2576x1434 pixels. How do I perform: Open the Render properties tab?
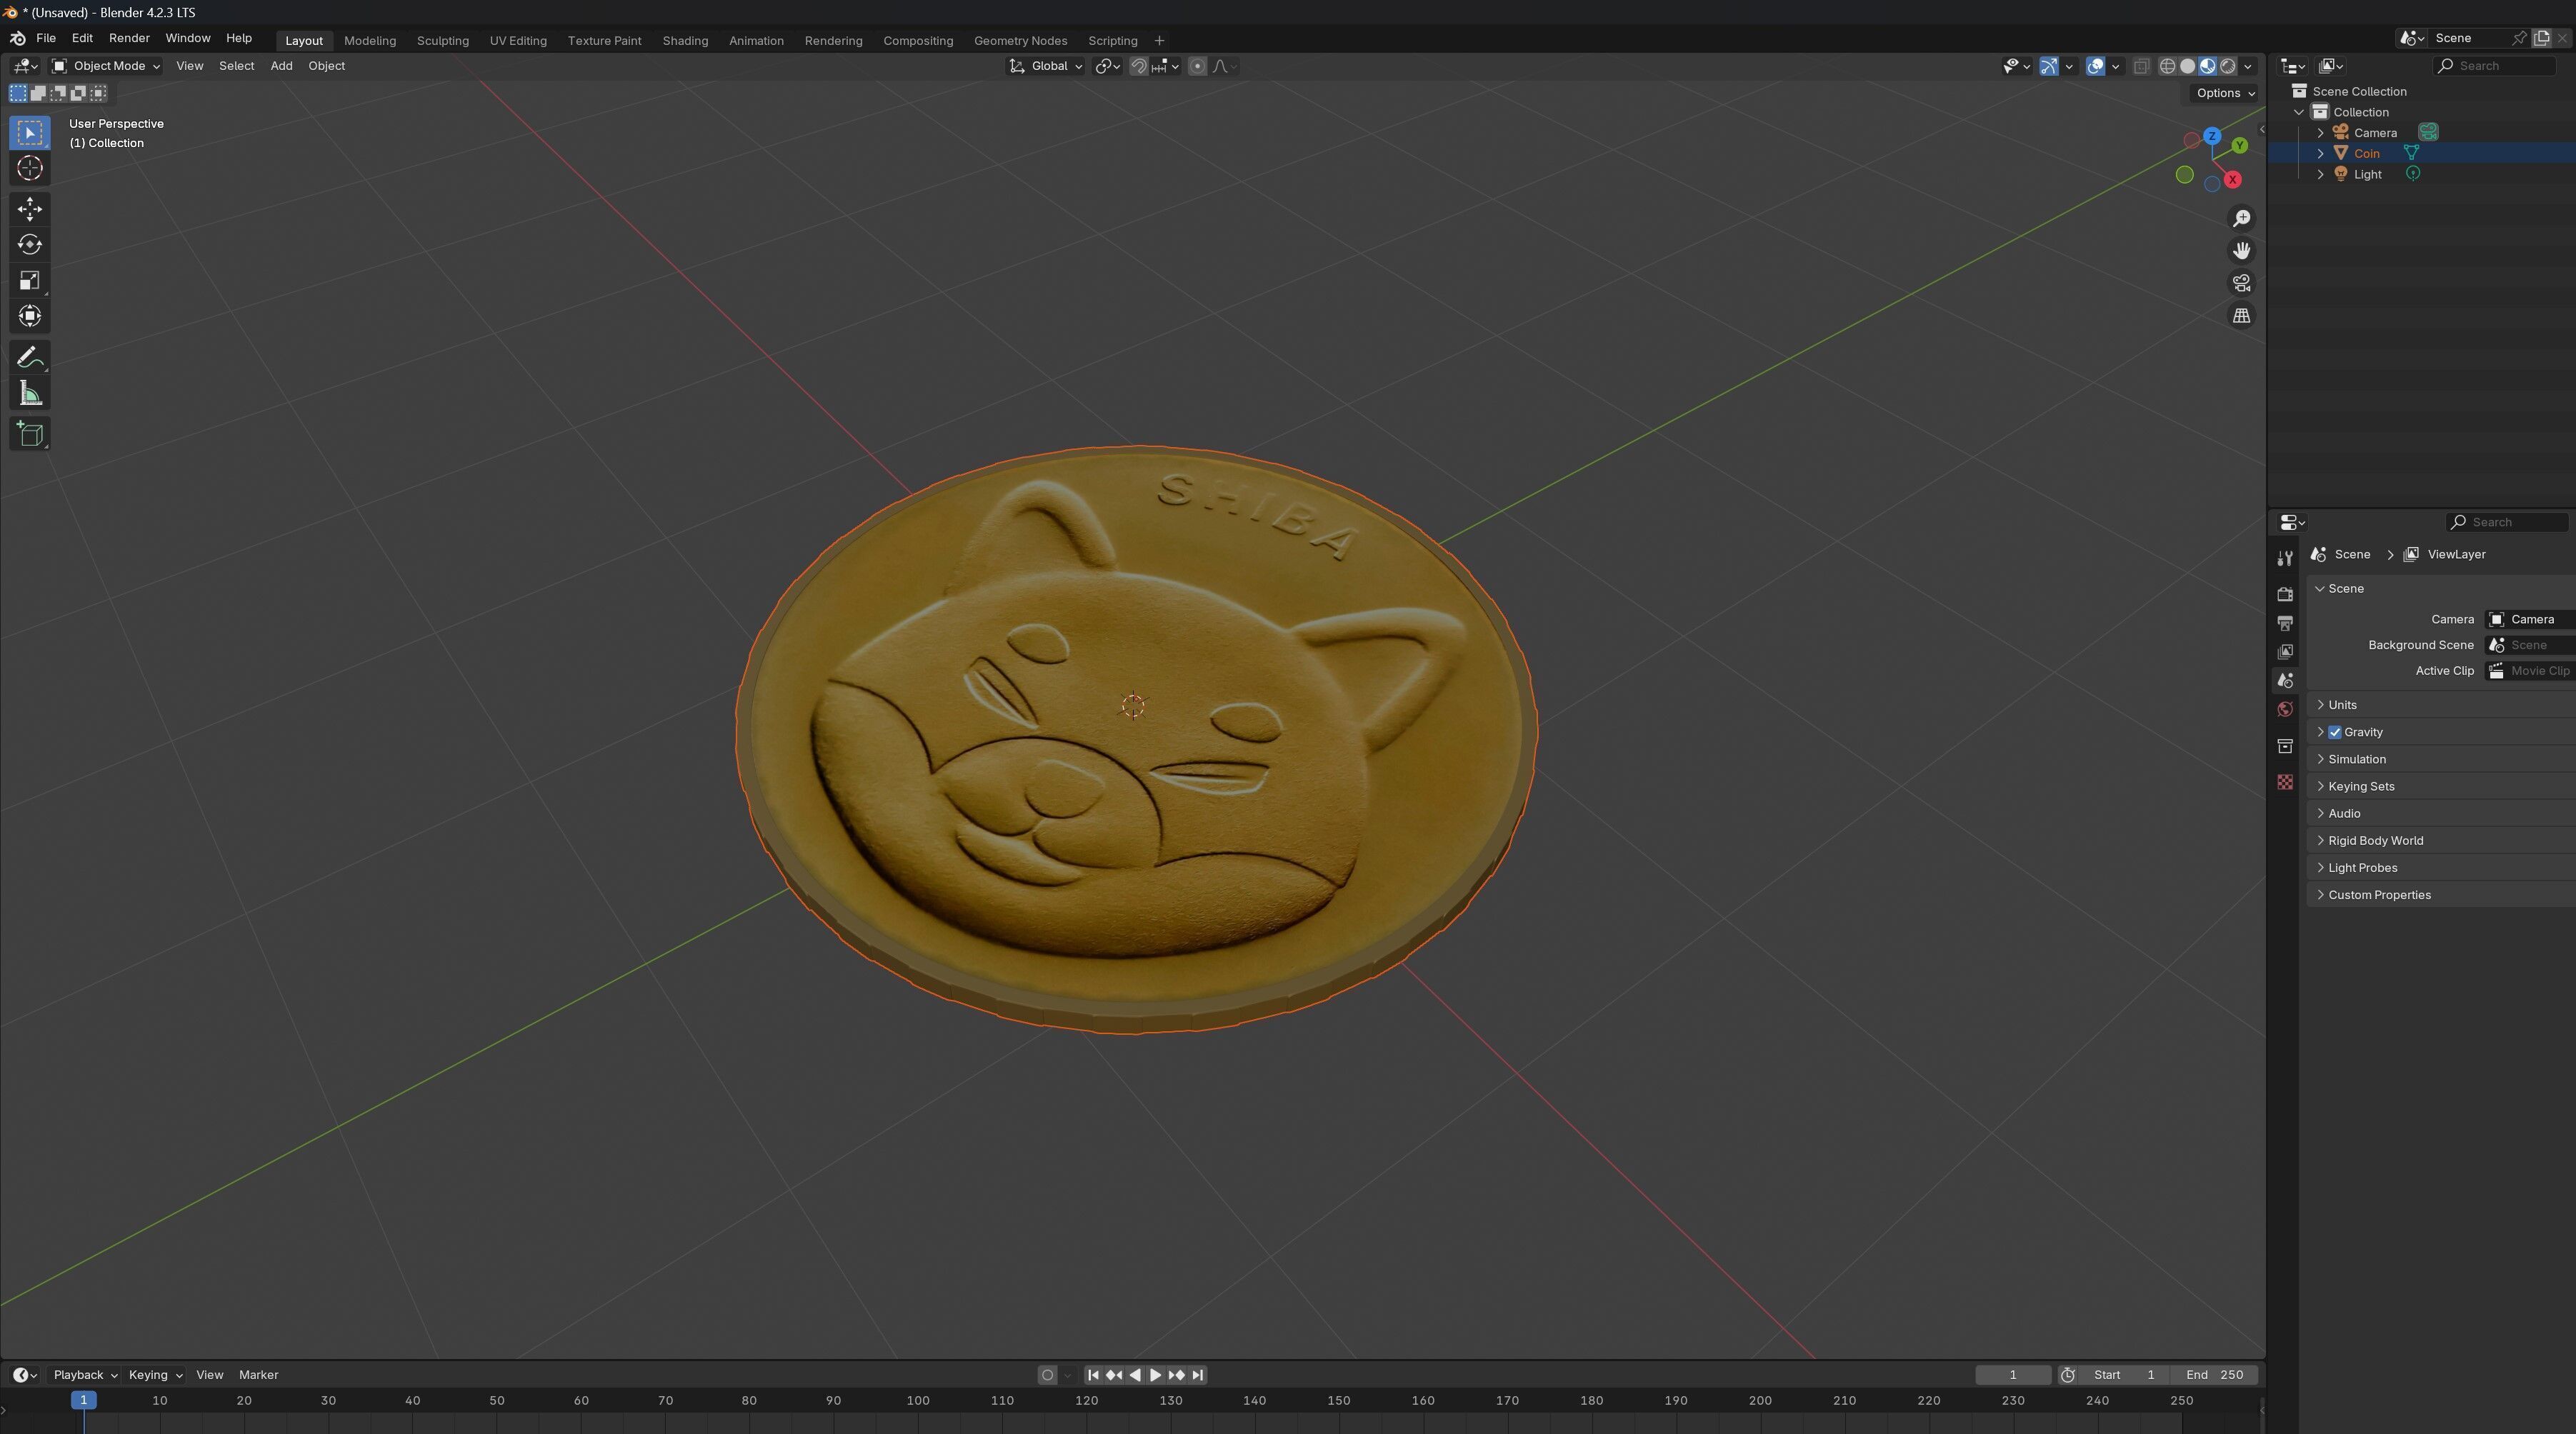(x=2285, y=595)
